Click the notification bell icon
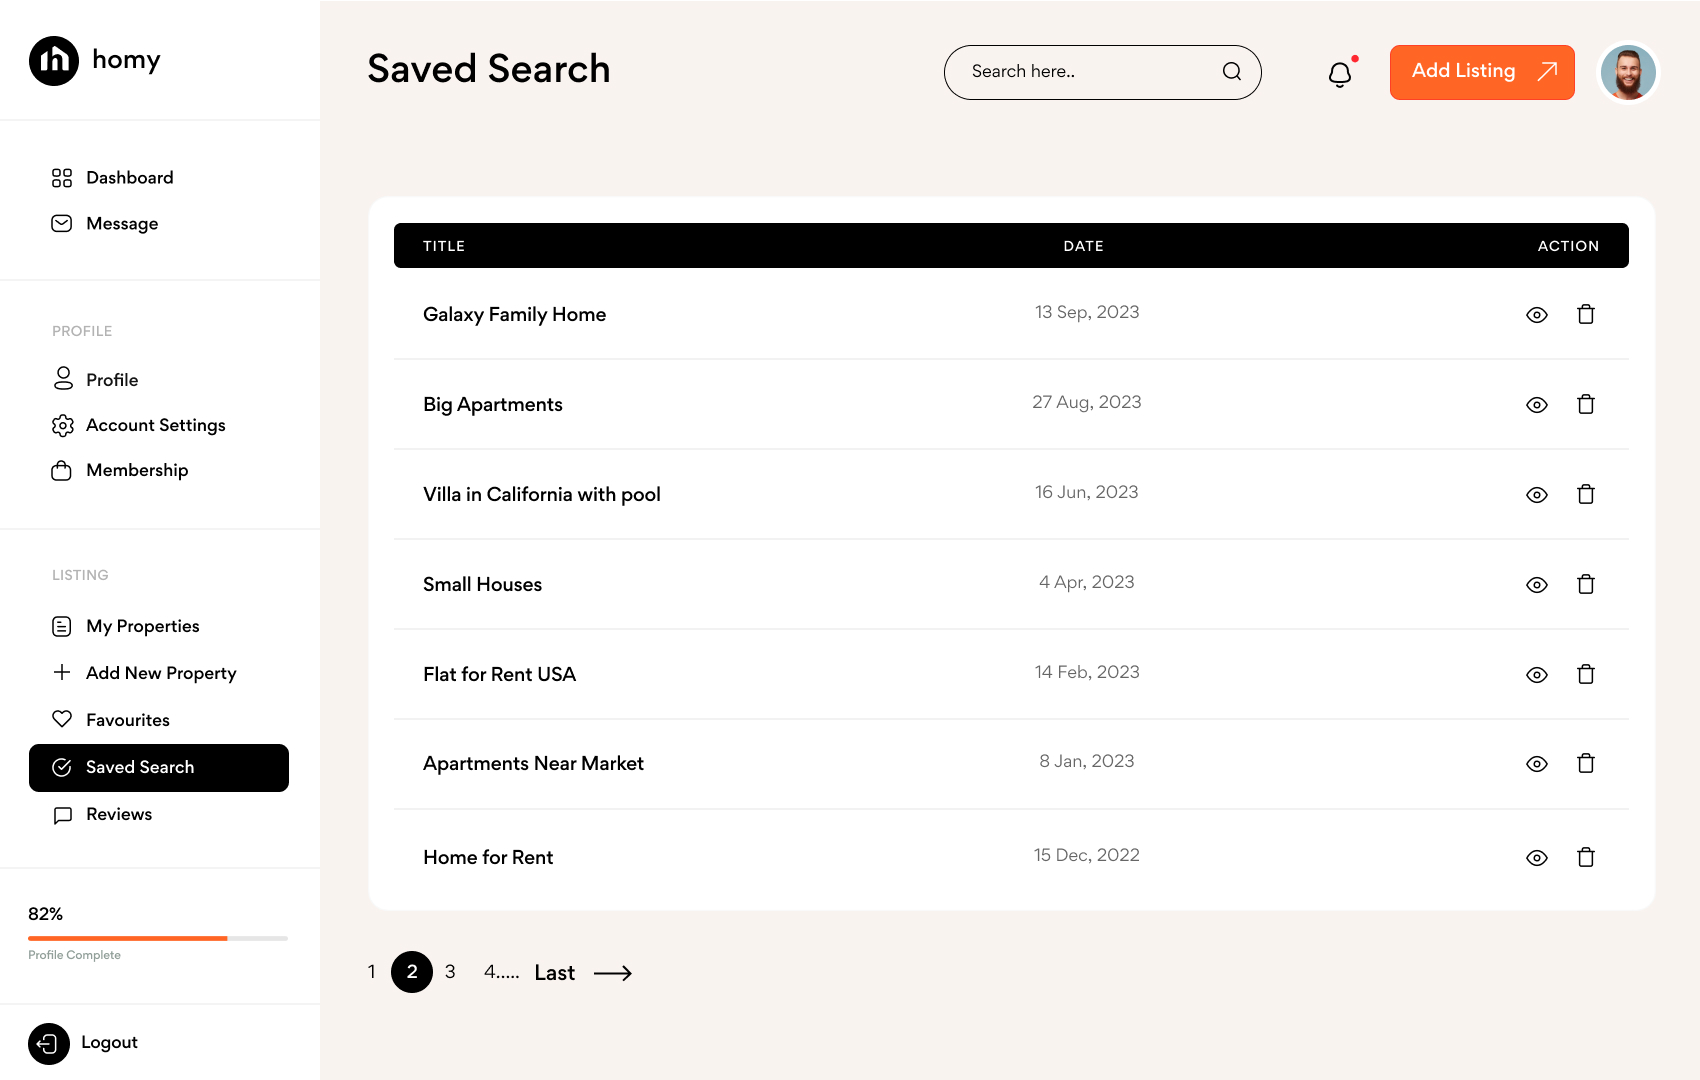The image size is (1700, 1080). (1340, 74)
